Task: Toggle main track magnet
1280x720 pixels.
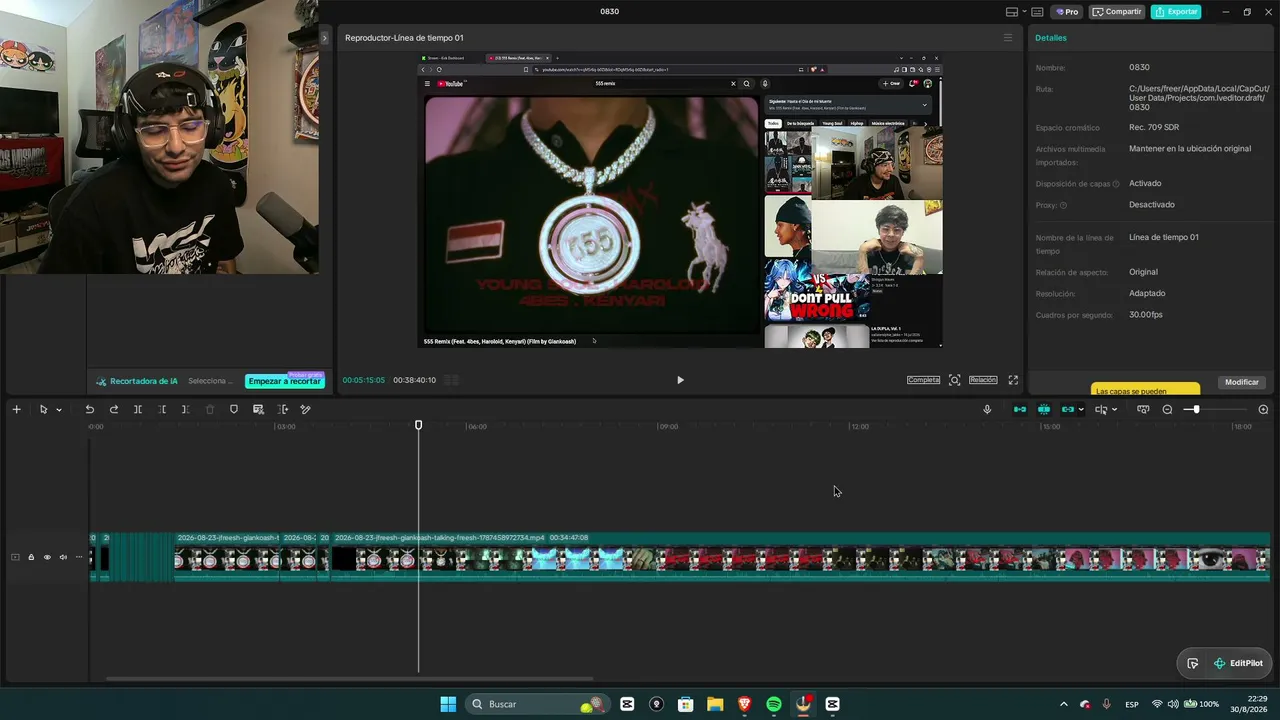Action: click(1020, 409)
